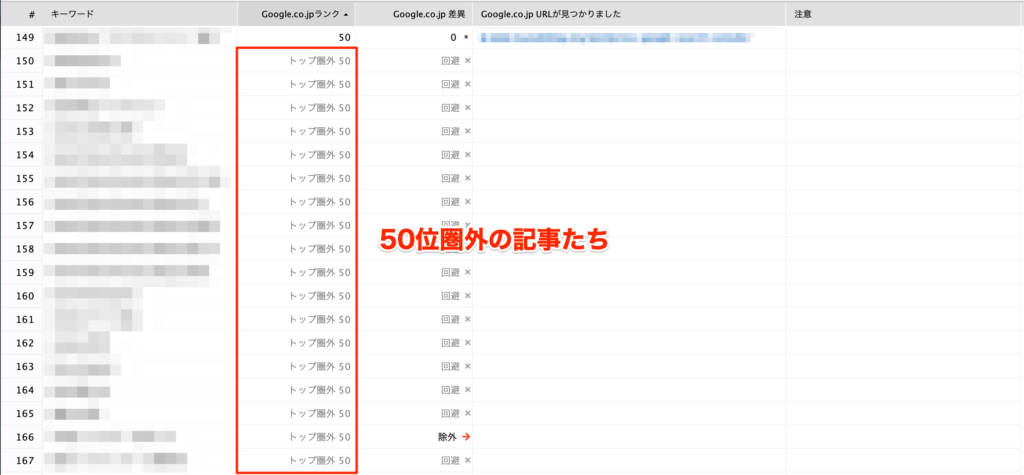Click the 回避 text in row 151

pyautogui.click(x=451, y=84)
